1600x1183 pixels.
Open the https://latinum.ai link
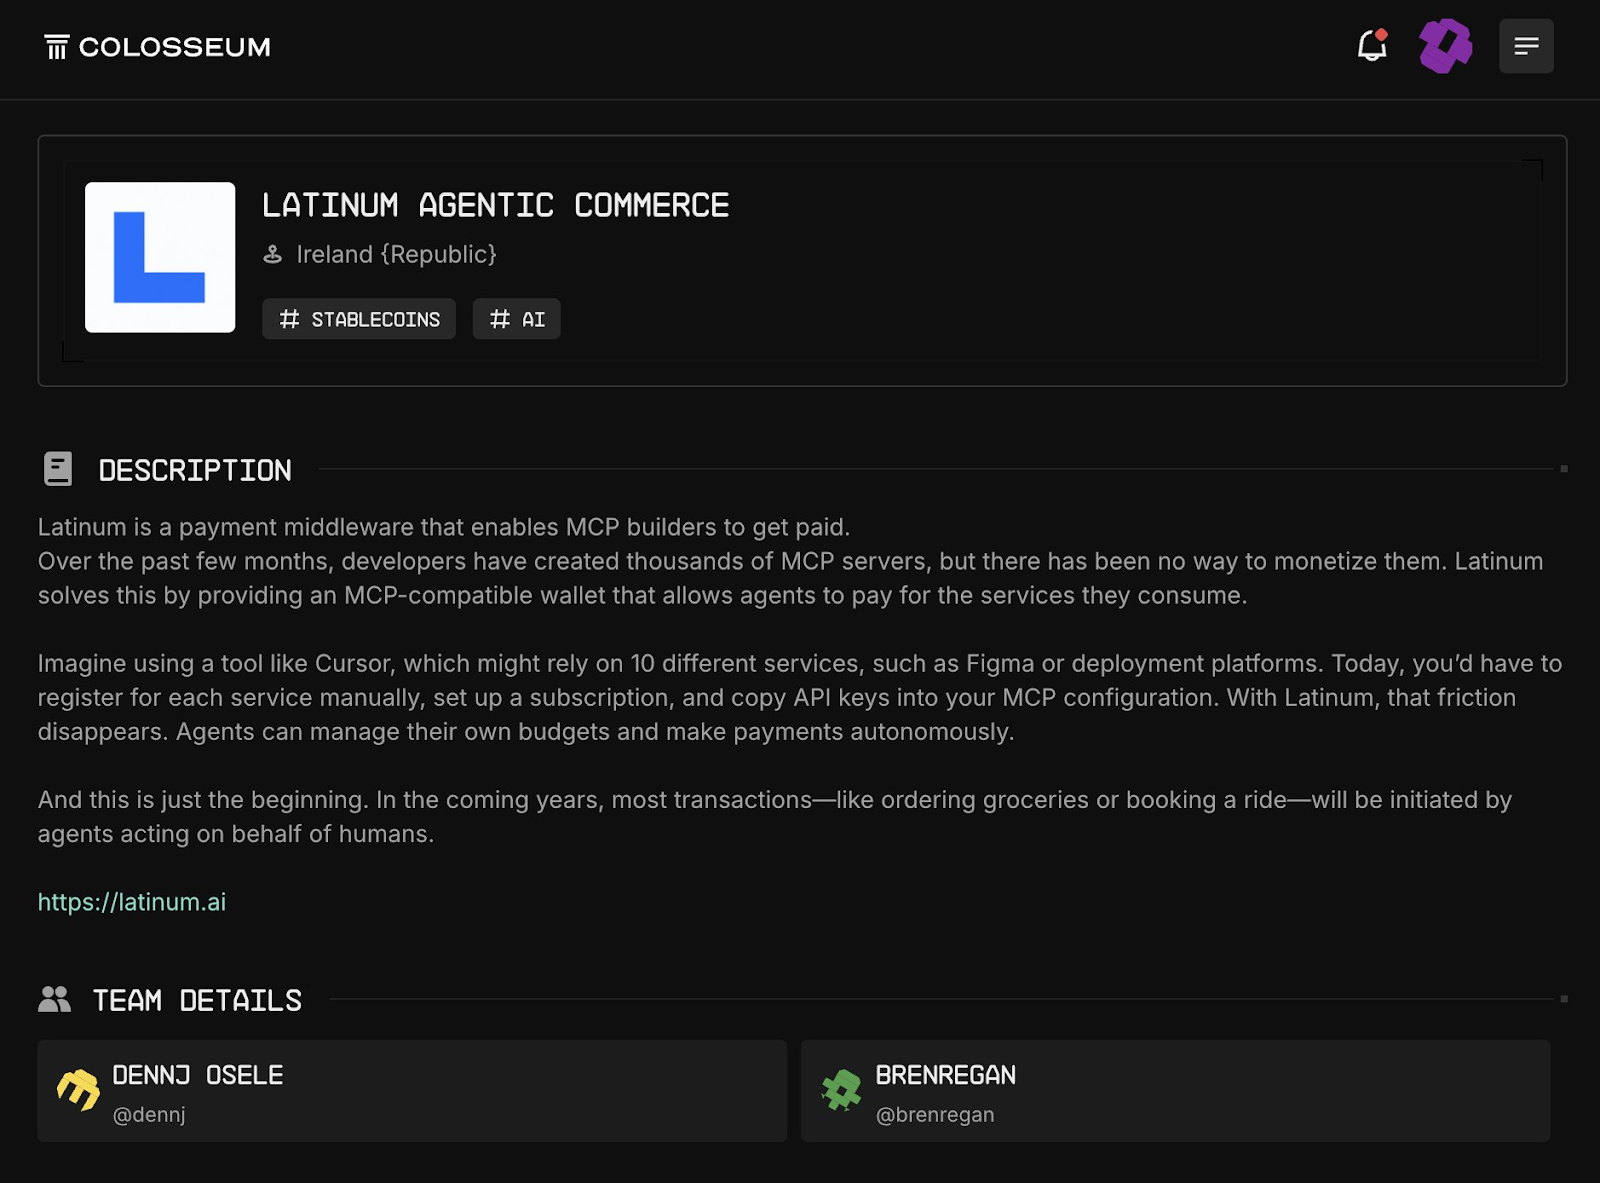(x=132, y=902)
